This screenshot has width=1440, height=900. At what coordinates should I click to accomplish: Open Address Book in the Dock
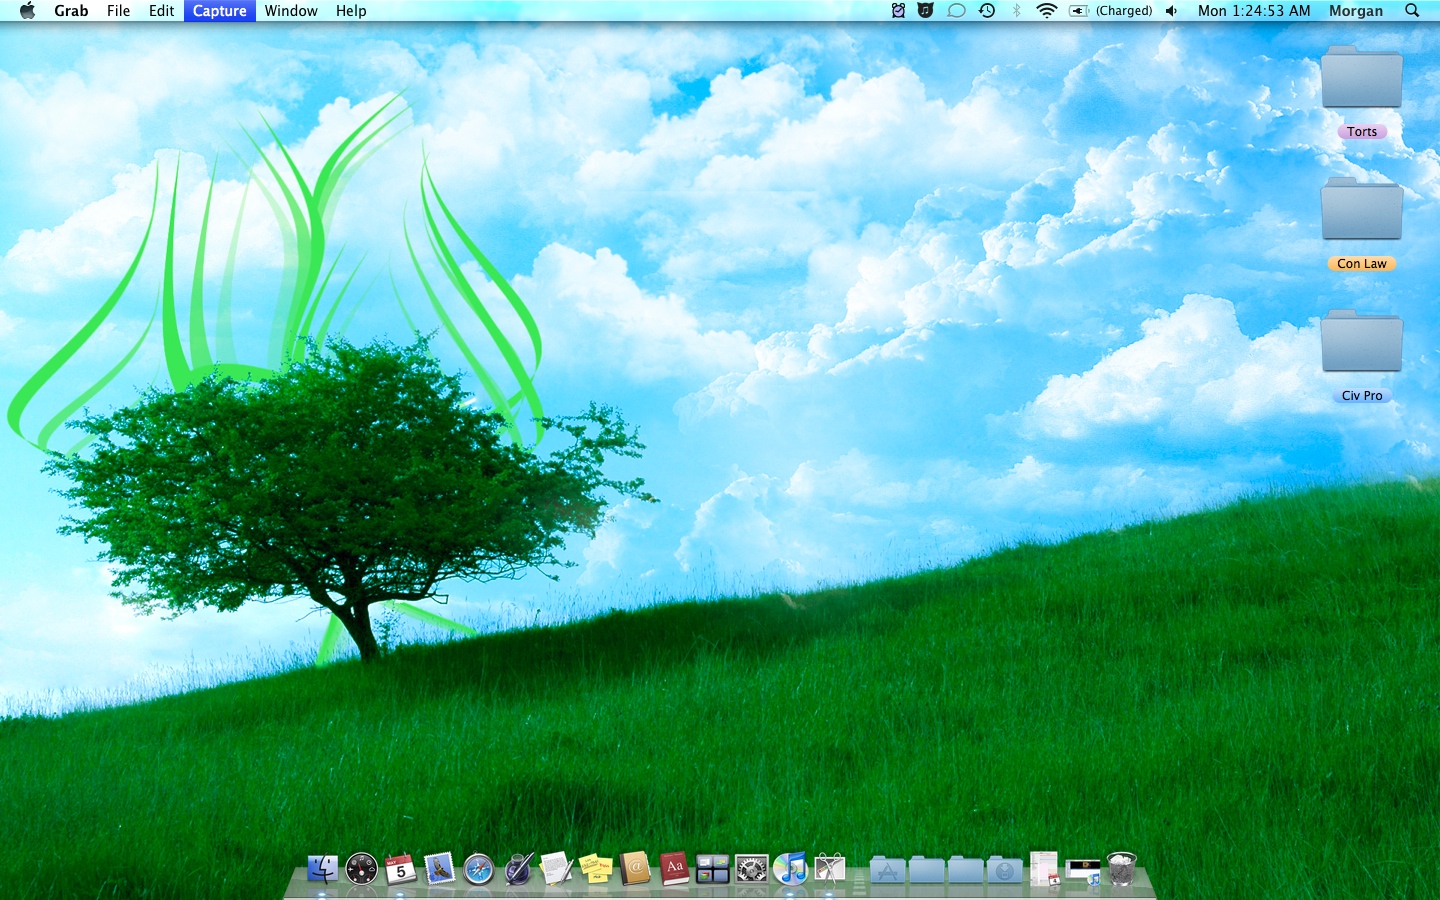(635, 869)
